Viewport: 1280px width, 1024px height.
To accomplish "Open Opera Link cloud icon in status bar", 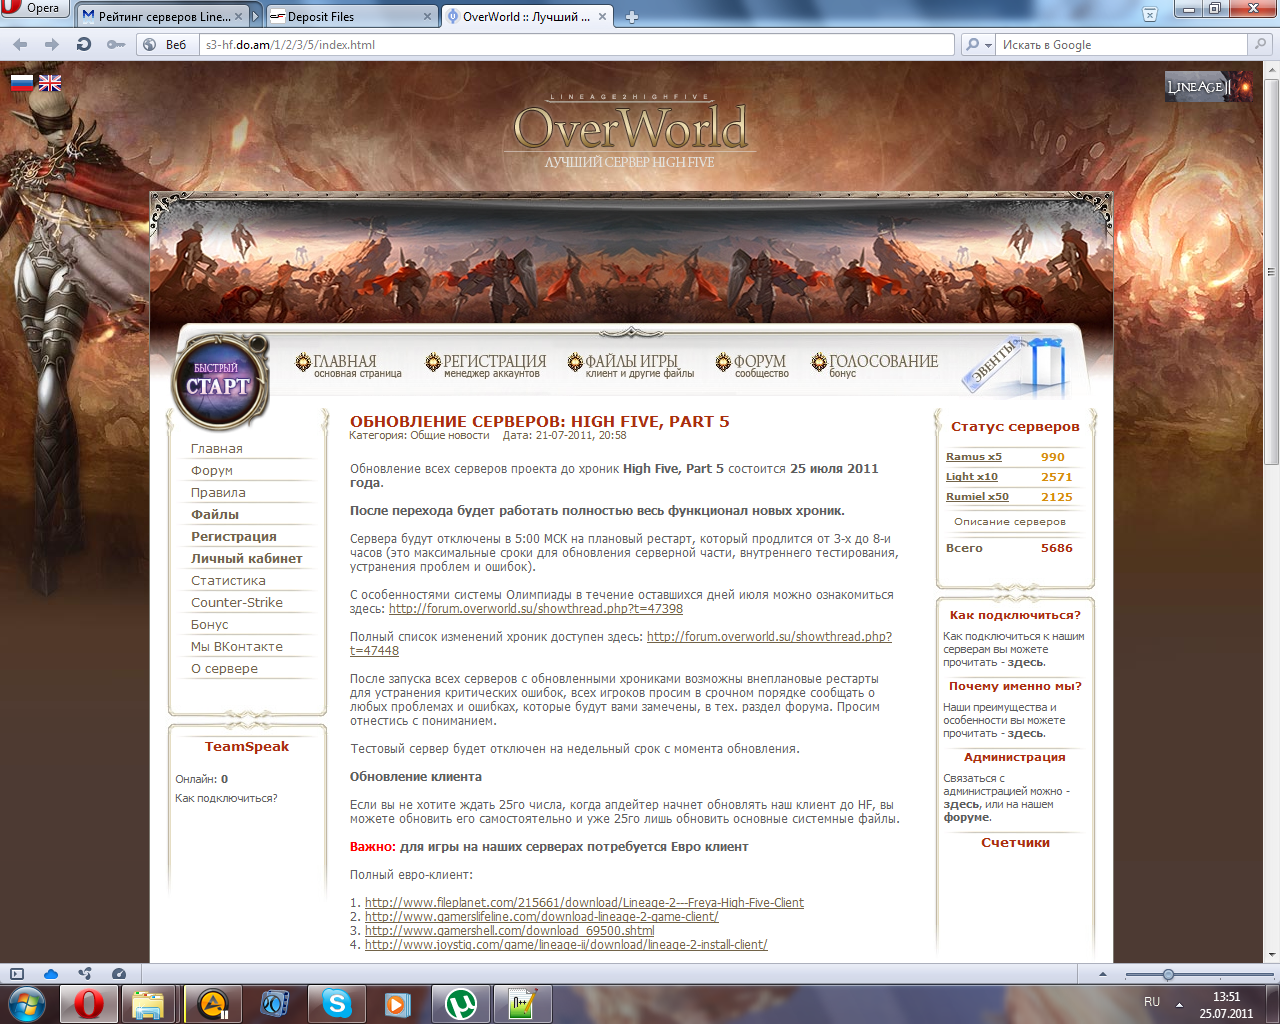I will click(x=51, y=974).
